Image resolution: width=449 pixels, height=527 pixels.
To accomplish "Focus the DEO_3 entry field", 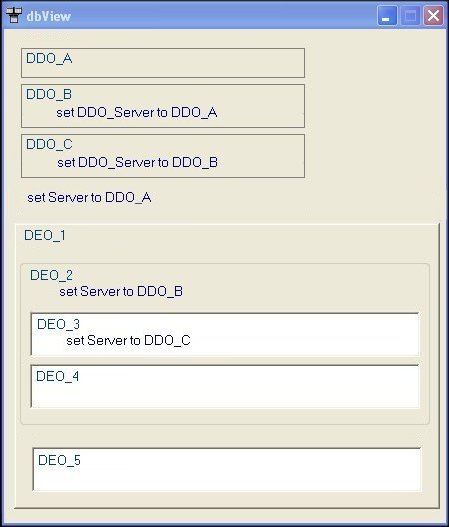I will [225, 334].
